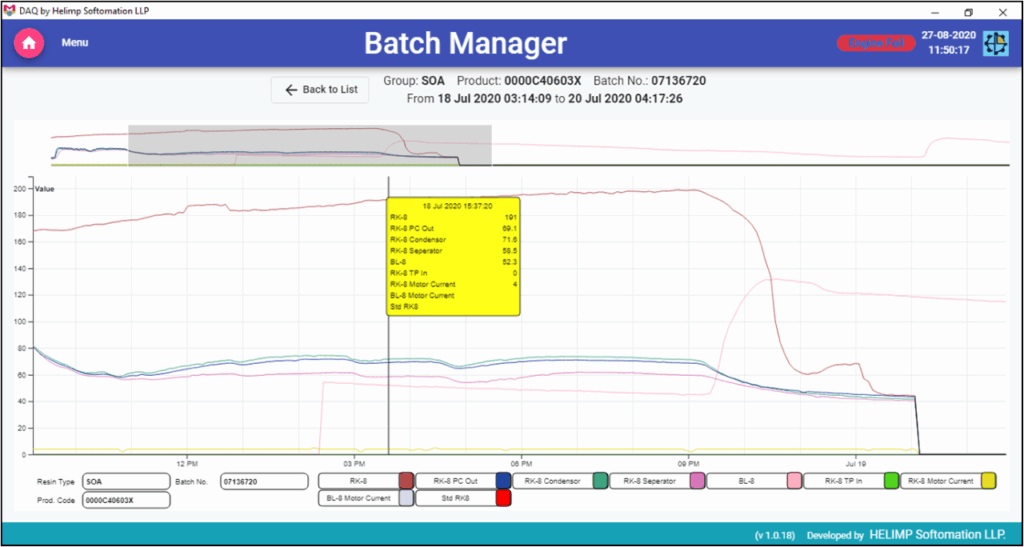Click the DAQ app icon in title bar

coord(9,11)
